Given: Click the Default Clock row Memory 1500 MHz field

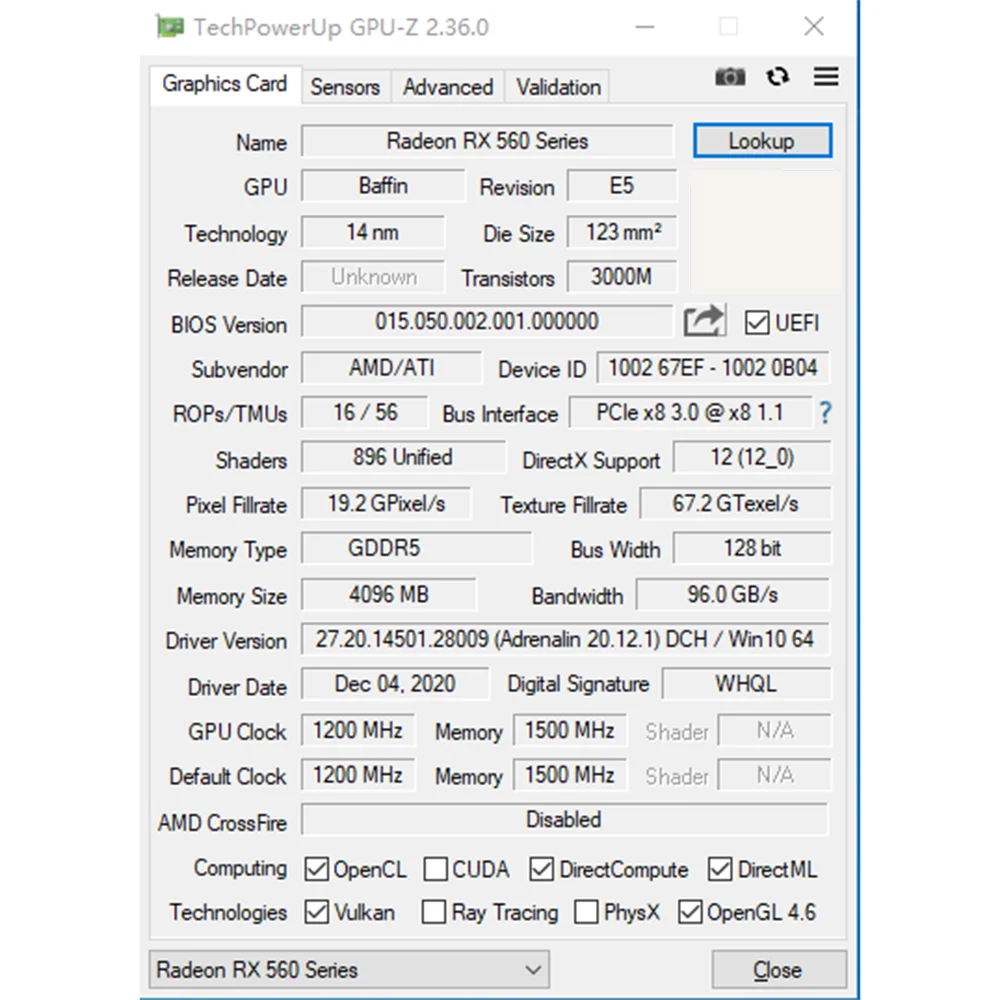Looking at the screenshot, I should click(570, 775).
